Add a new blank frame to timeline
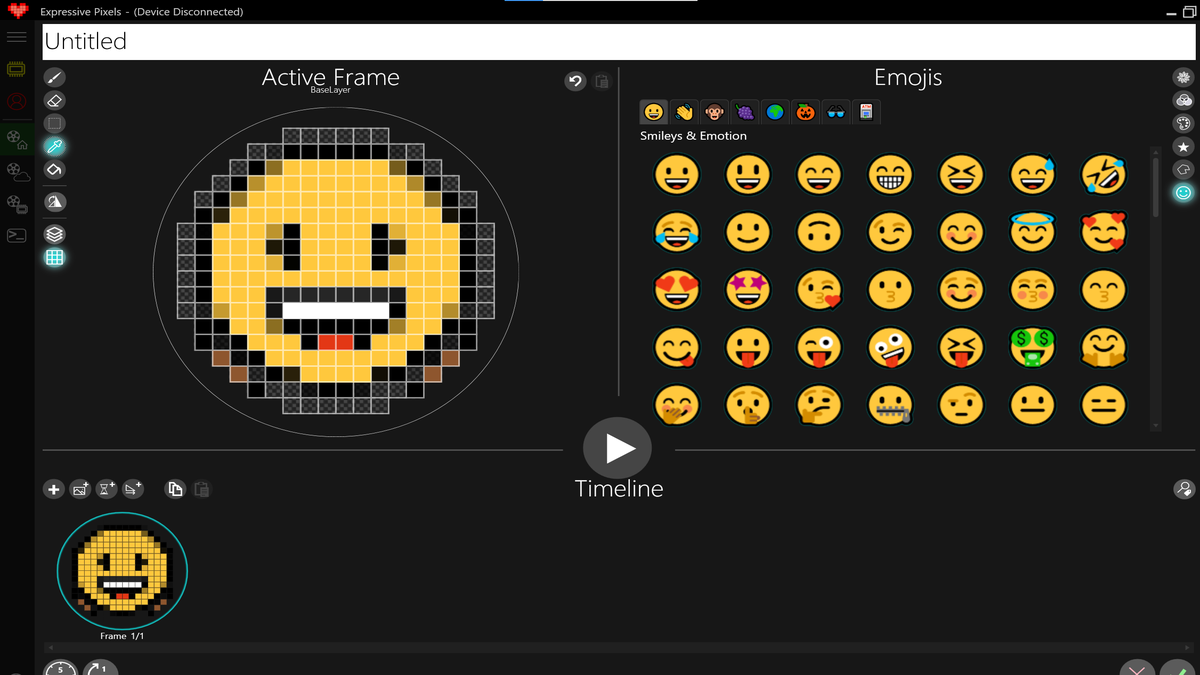 54,489
